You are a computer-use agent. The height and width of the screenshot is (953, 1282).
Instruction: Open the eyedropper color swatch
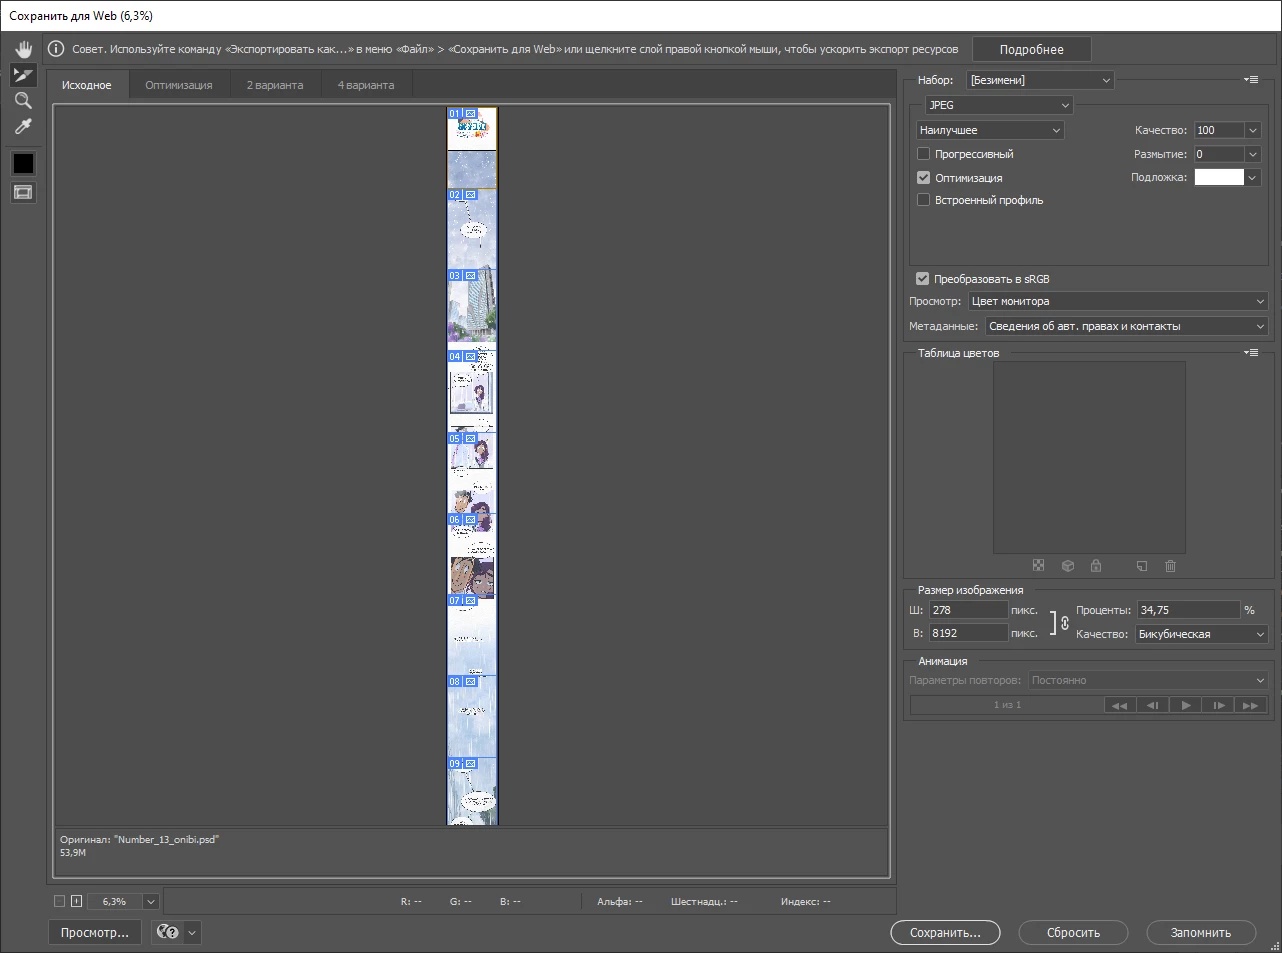[23, 163]
